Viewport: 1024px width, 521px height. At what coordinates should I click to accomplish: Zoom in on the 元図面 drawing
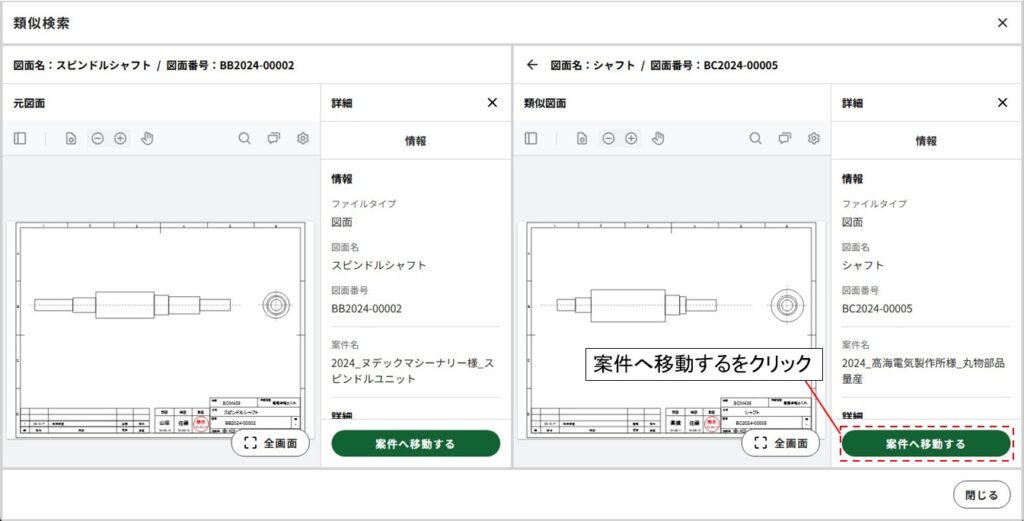[x=120, y=138]
